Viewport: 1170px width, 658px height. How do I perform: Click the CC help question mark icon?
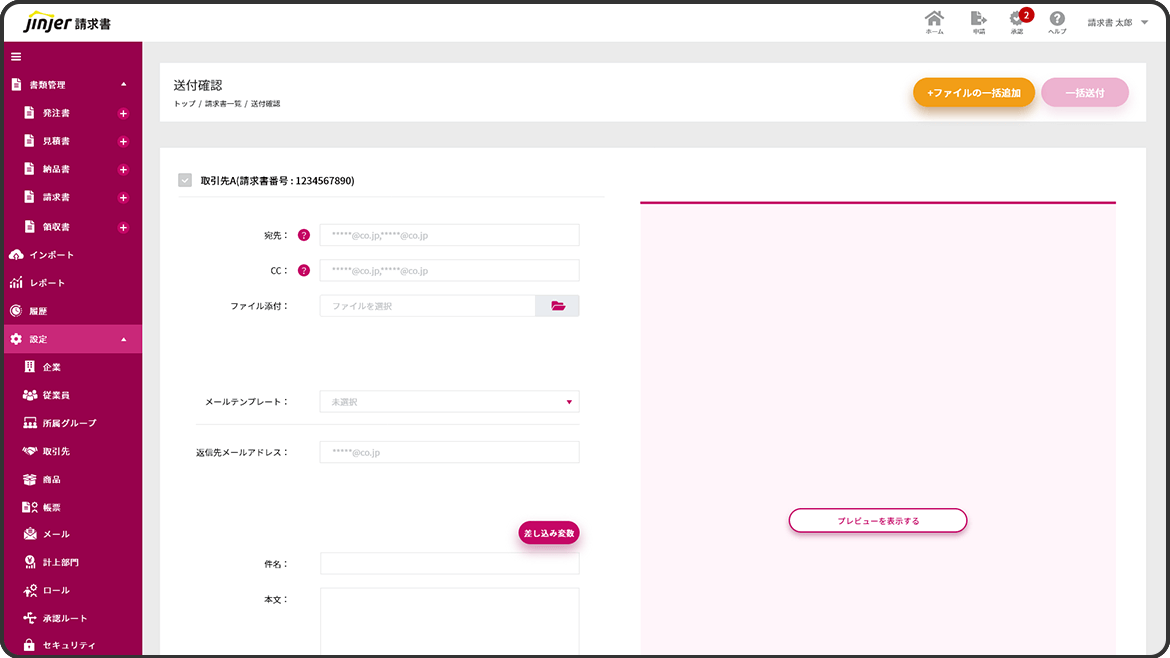click(x=304, y=270)
